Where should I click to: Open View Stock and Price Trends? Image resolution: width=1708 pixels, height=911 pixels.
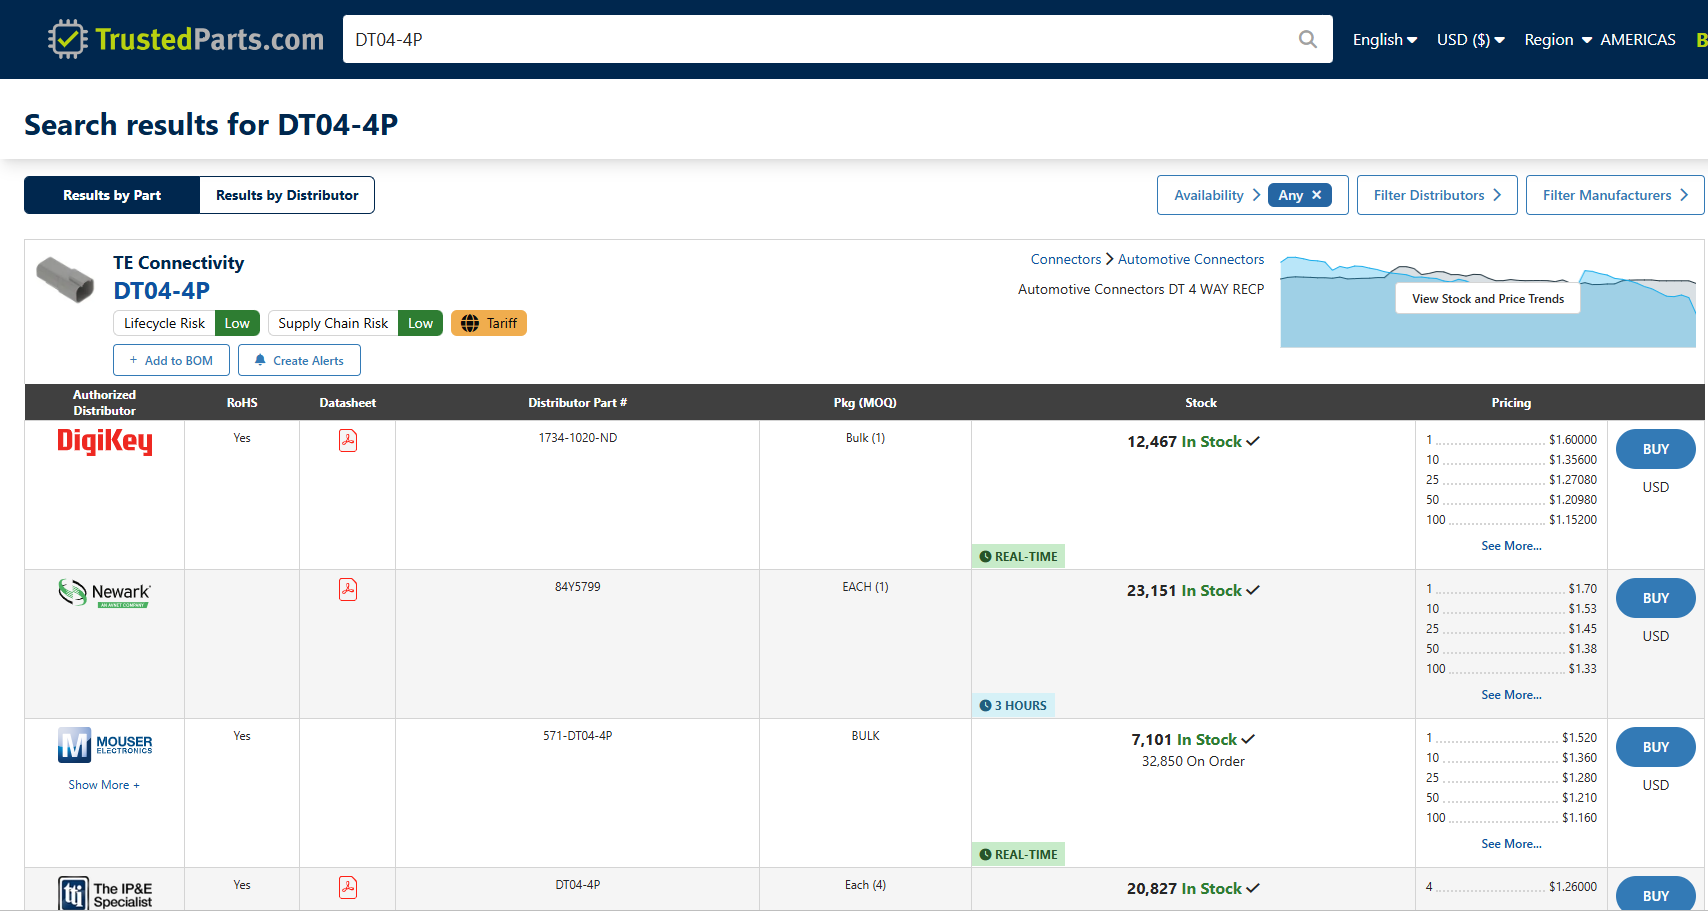click(1488, 298)
